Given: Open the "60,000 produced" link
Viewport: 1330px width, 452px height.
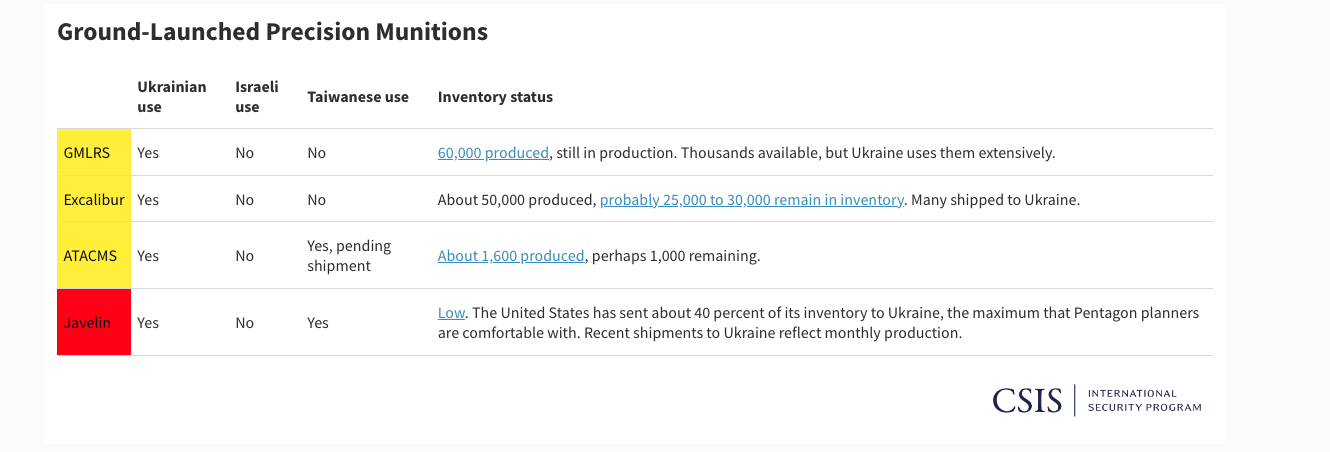Looking at the screenshot, I should pos(493,153).
